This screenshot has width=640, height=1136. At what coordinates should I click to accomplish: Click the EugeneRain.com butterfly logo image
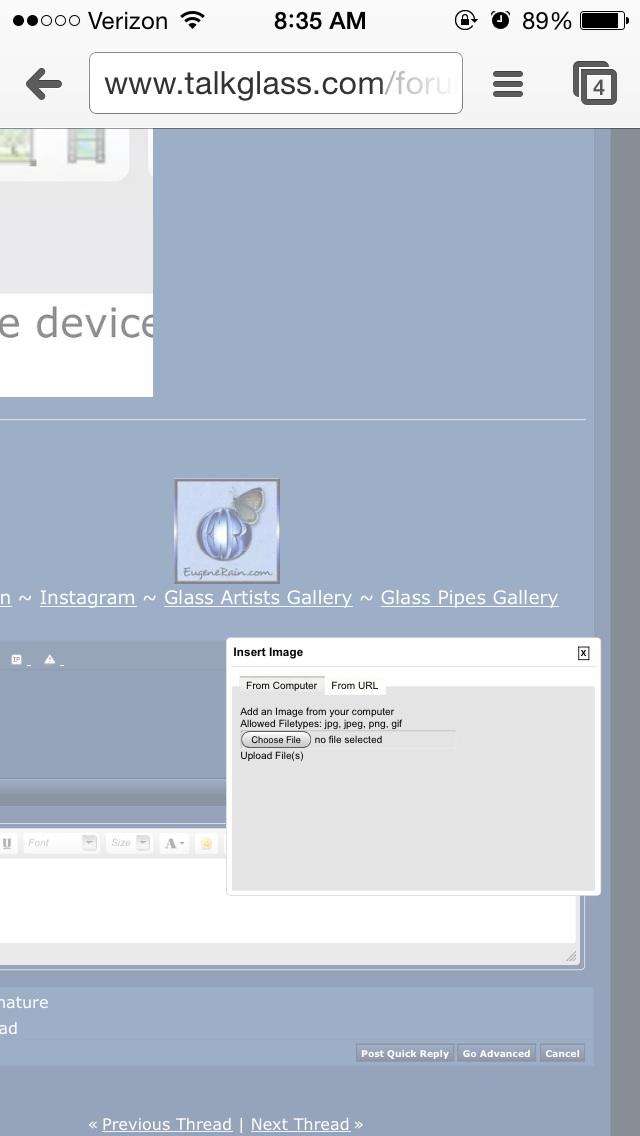pos(227,531)
